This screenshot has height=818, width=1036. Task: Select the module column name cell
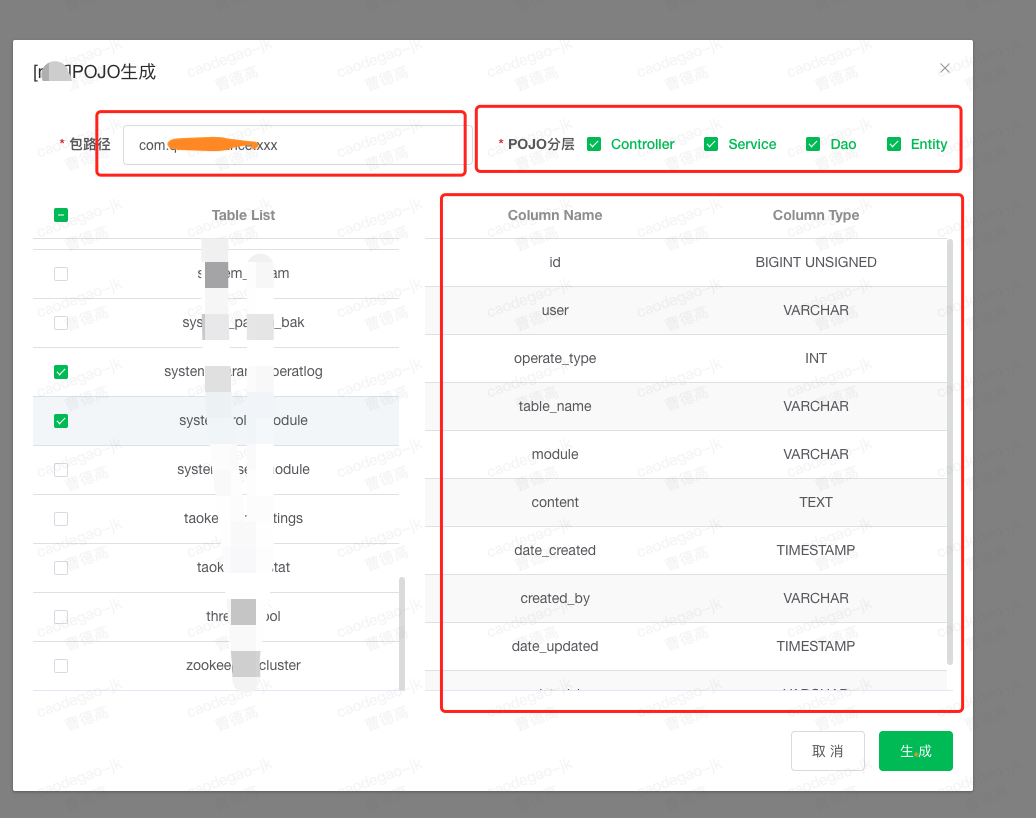point(554,454)
